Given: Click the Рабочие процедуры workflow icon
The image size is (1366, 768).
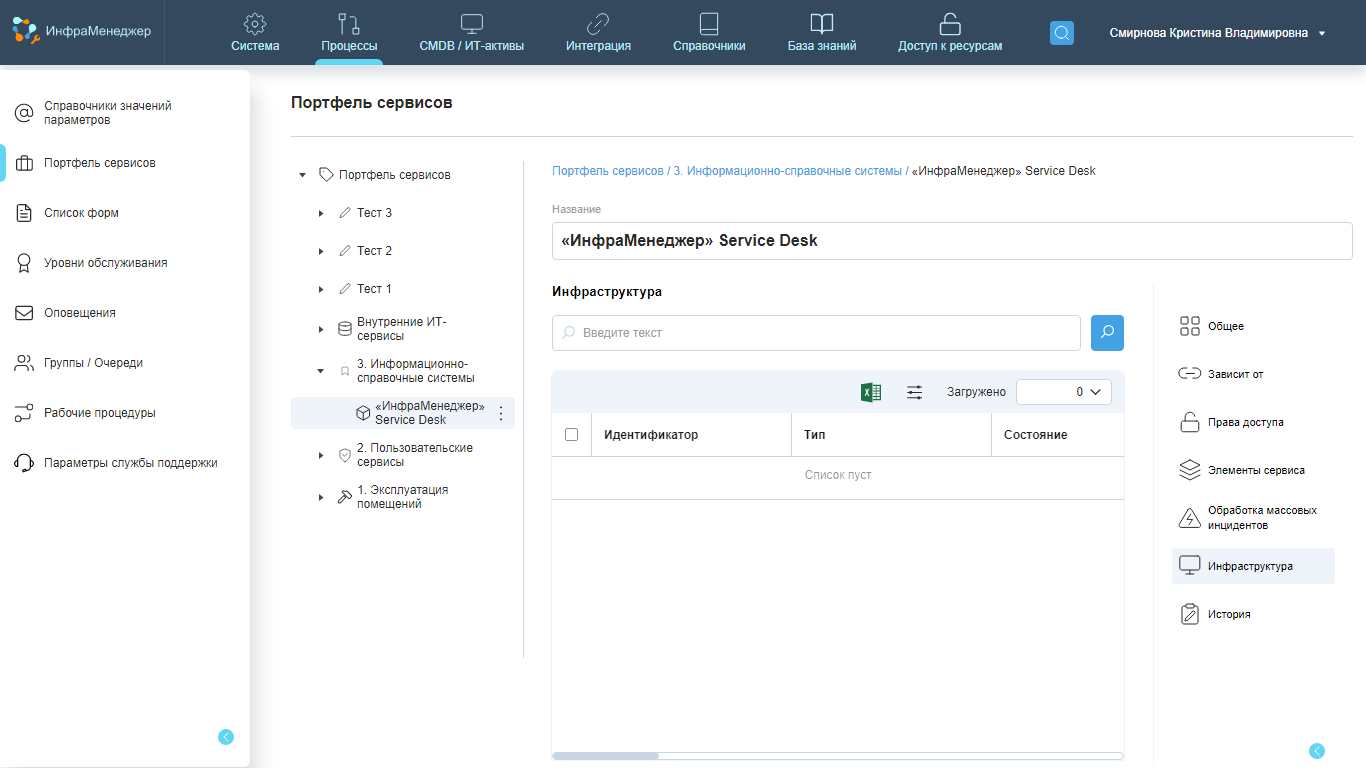Looking at the screenshot, I should (x=24, y=413).
